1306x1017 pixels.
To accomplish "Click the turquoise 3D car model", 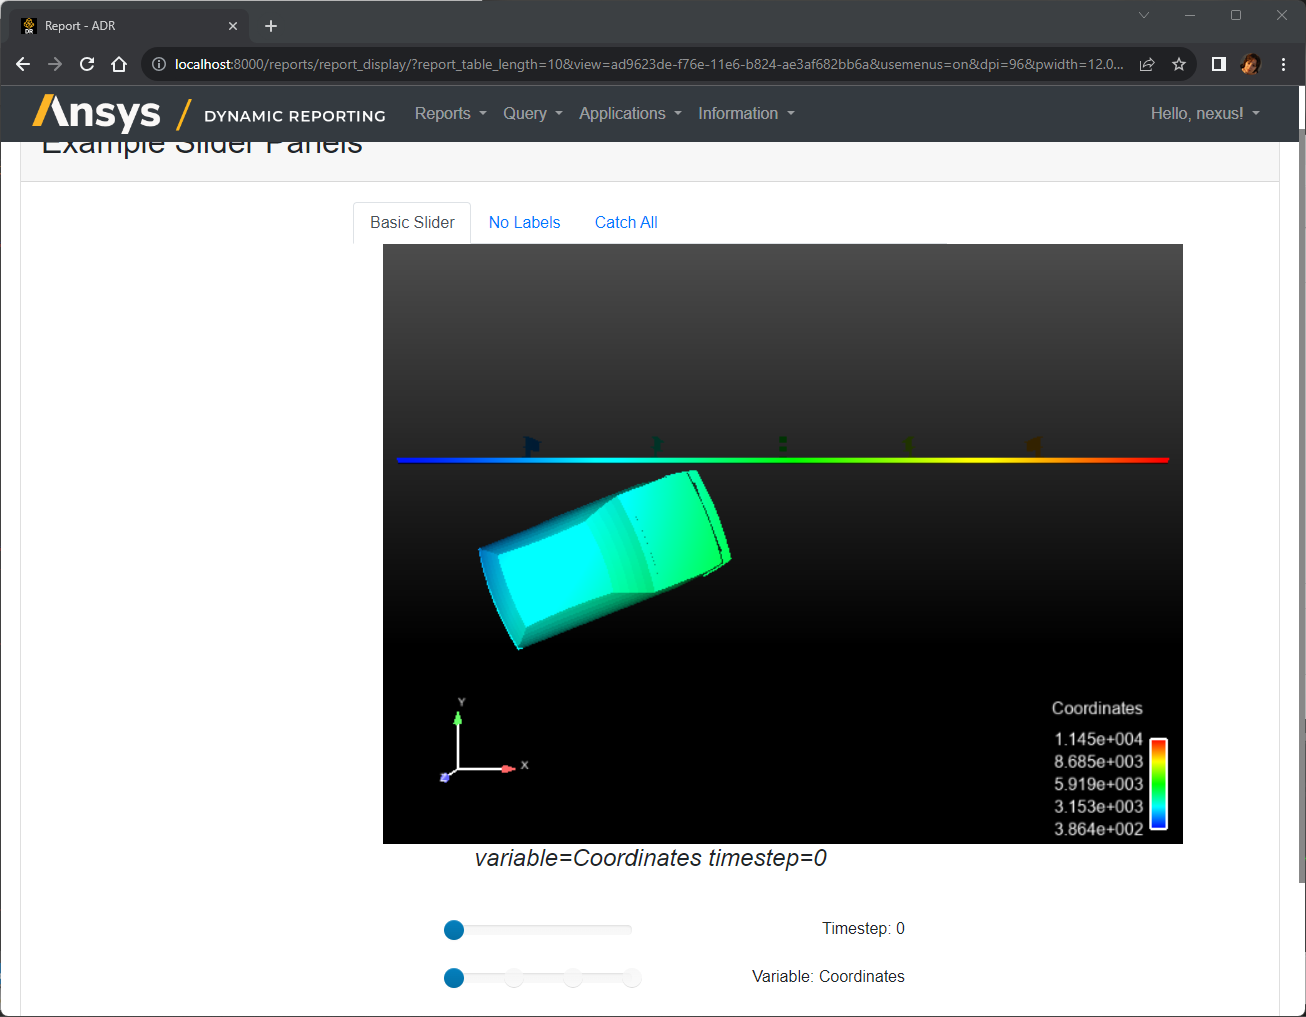I will click(x=605, y=559).
